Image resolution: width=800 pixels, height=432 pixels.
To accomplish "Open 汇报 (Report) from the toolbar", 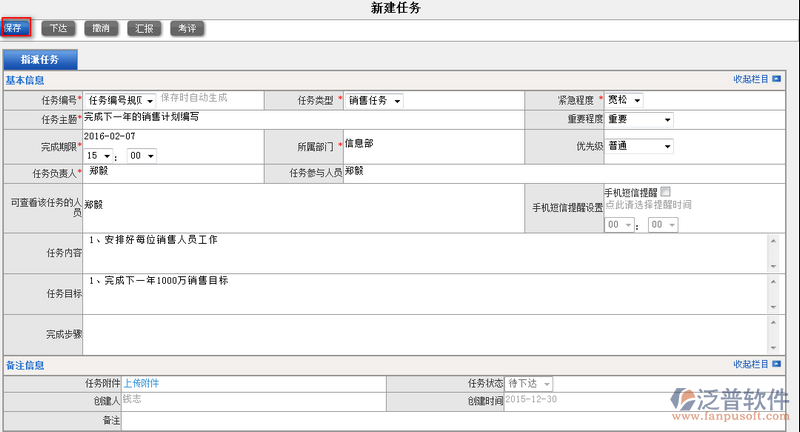I will 144,28.
